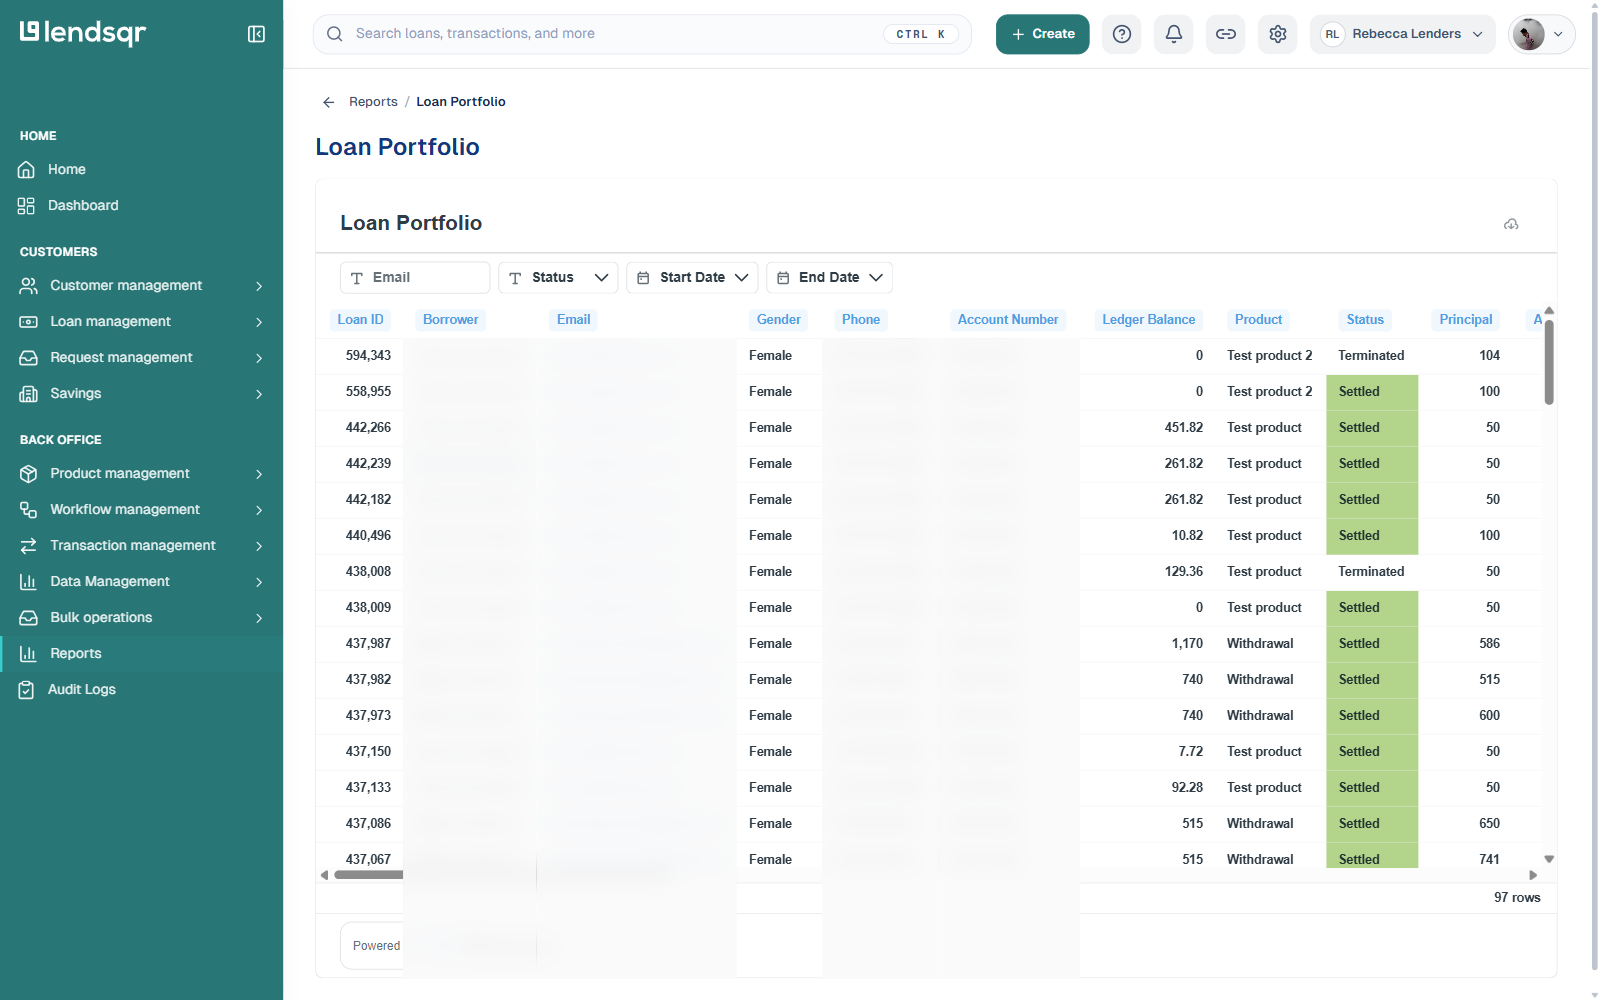The height and width of the screenshot is (1000, 1600).
Task: Open the End Date filter dropdown
Action: coord(829,278)
